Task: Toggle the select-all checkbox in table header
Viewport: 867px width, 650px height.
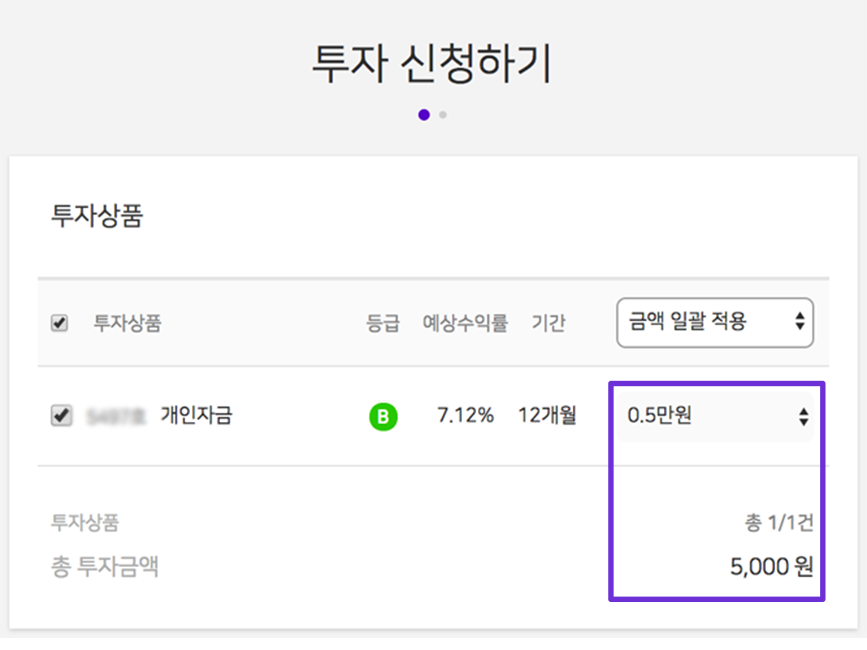Action: click(x=59, y=323)
